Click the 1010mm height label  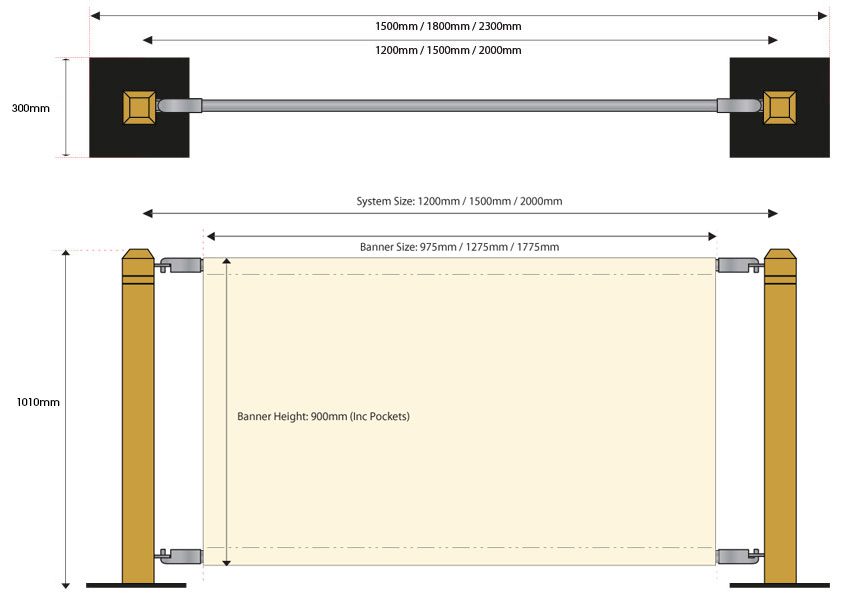[x=38, y=402]
